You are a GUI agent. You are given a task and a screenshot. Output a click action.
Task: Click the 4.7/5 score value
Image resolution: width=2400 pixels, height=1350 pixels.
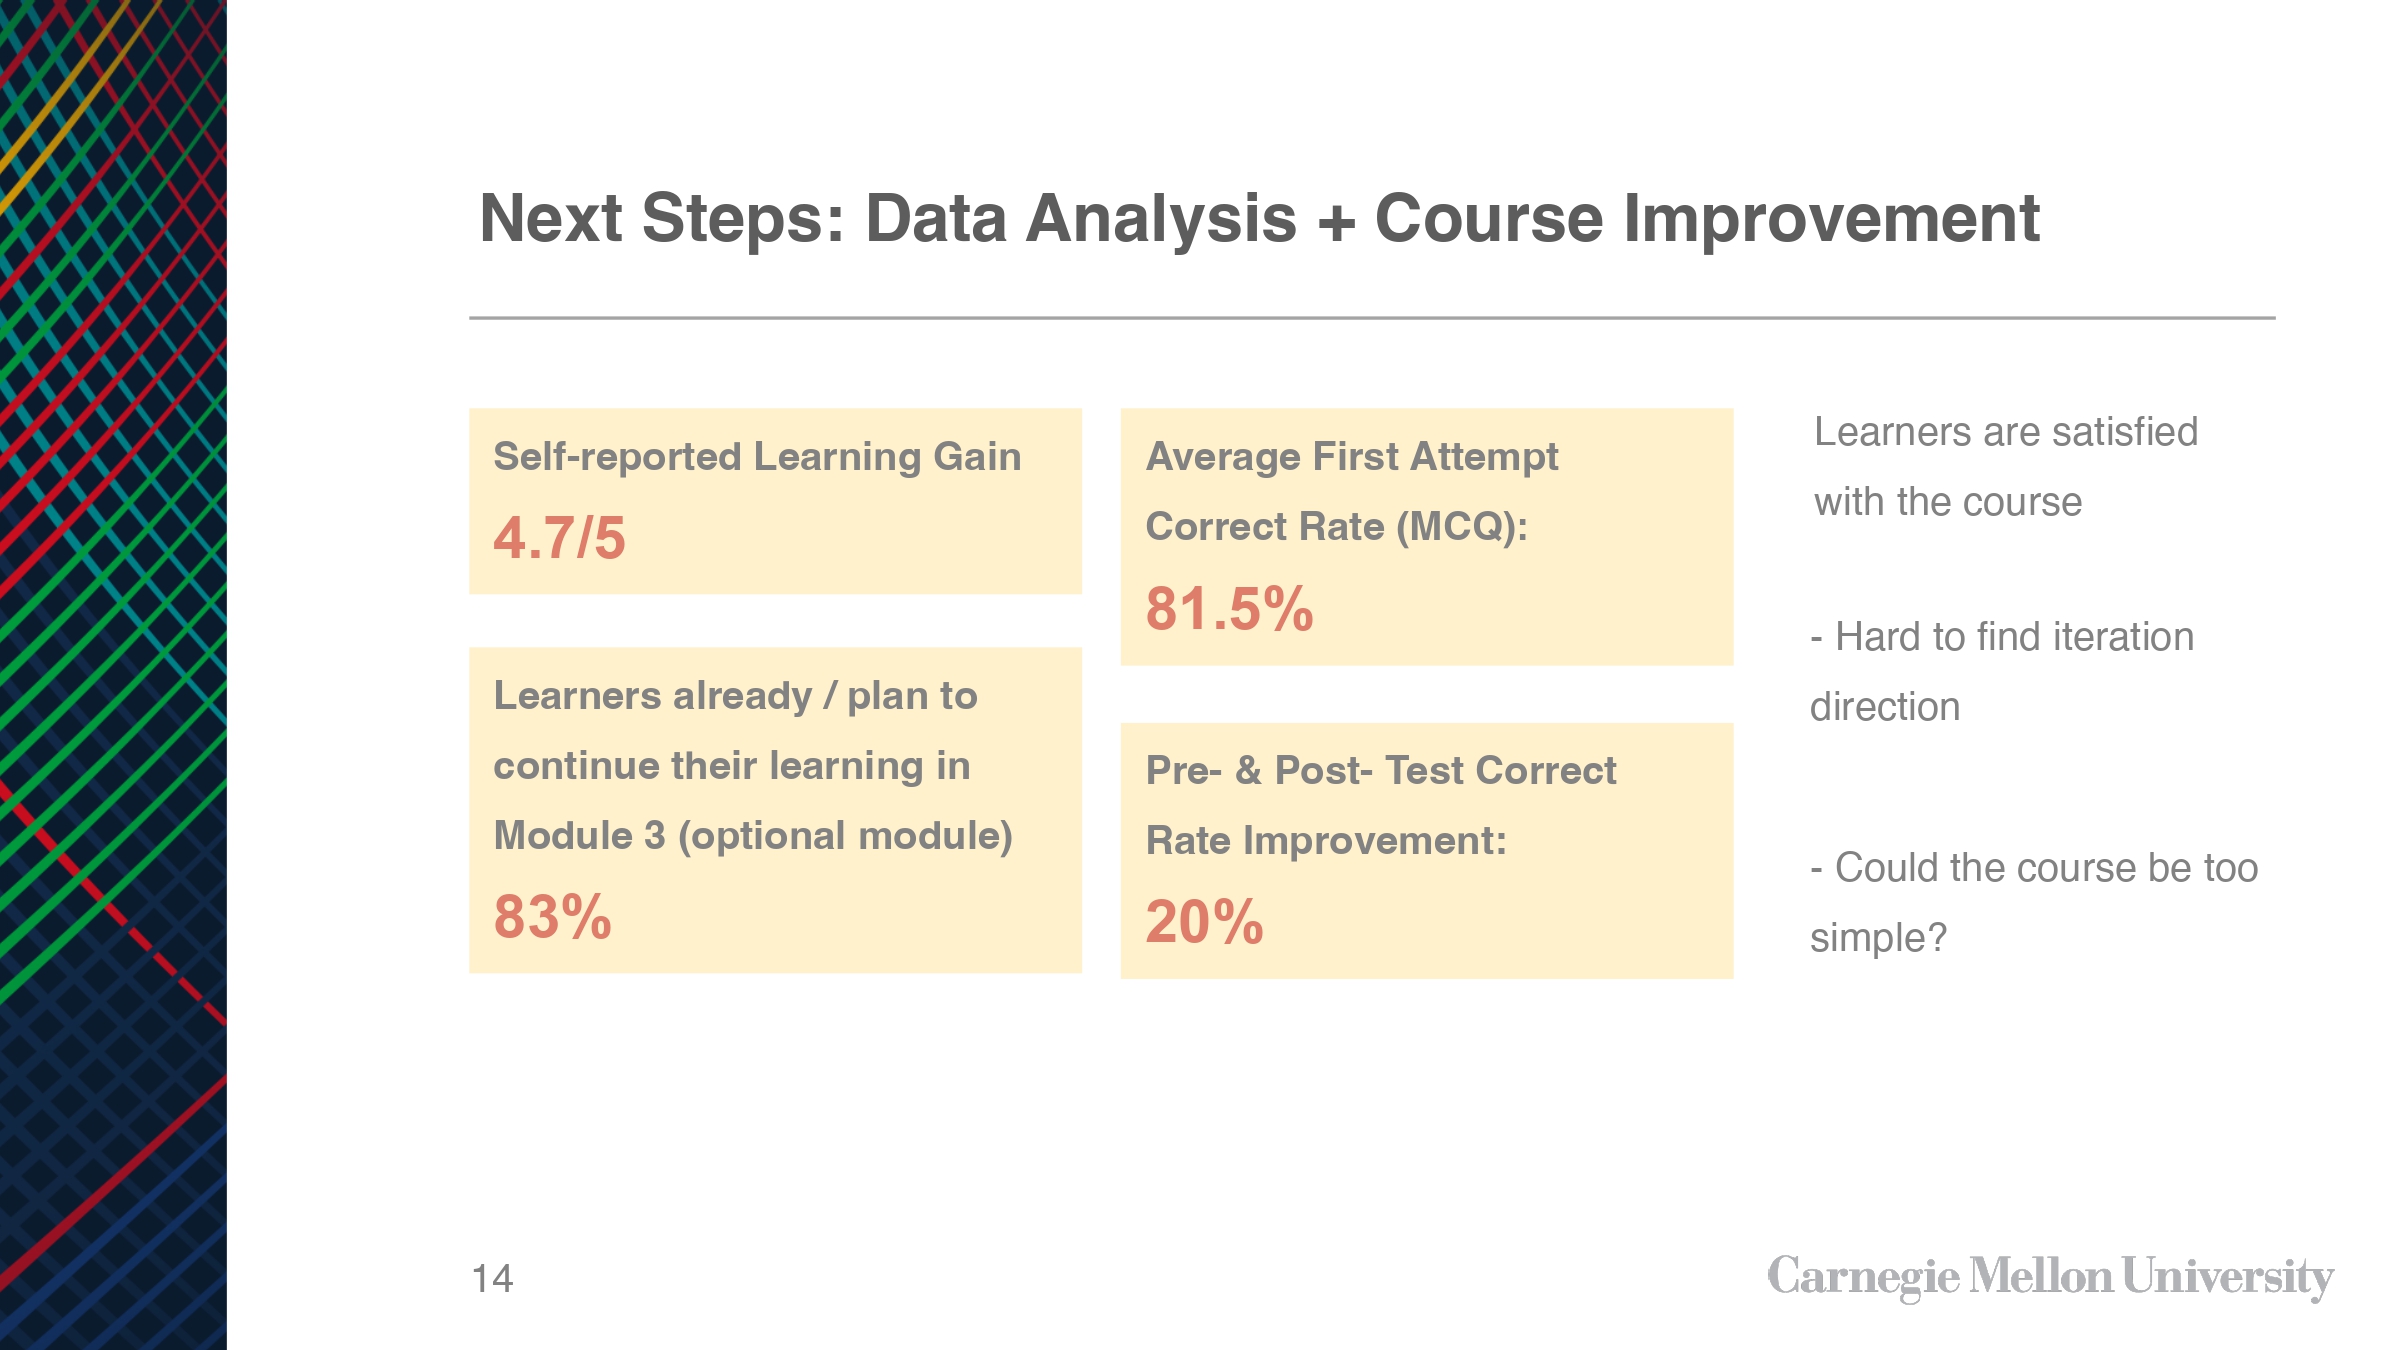[x=559, y=538]
